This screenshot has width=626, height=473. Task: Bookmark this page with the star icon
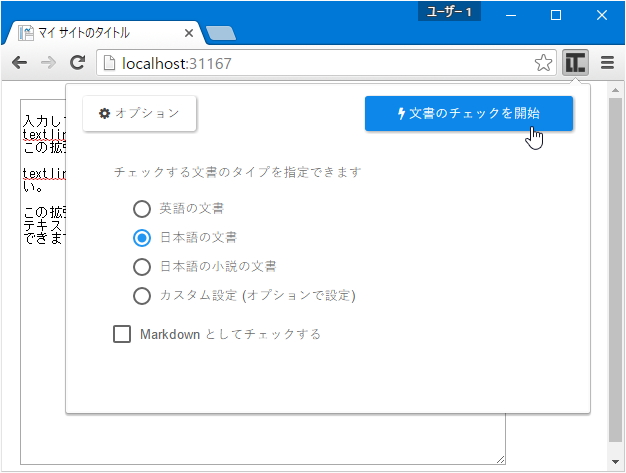pos(543,63)
